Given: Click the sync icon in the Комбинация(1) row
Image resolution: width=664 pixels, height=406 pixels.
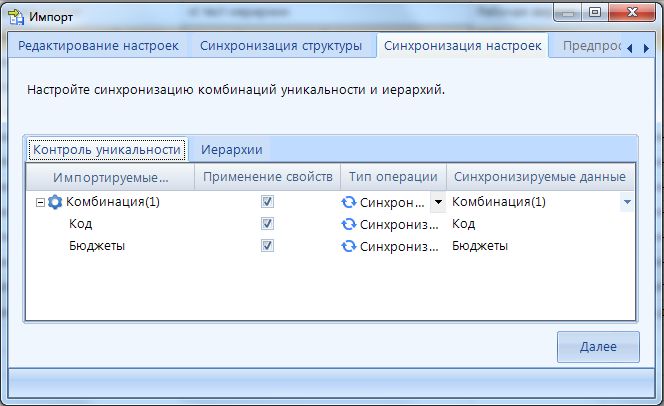Looking at the screenshot, I should [x=349, y=202].
